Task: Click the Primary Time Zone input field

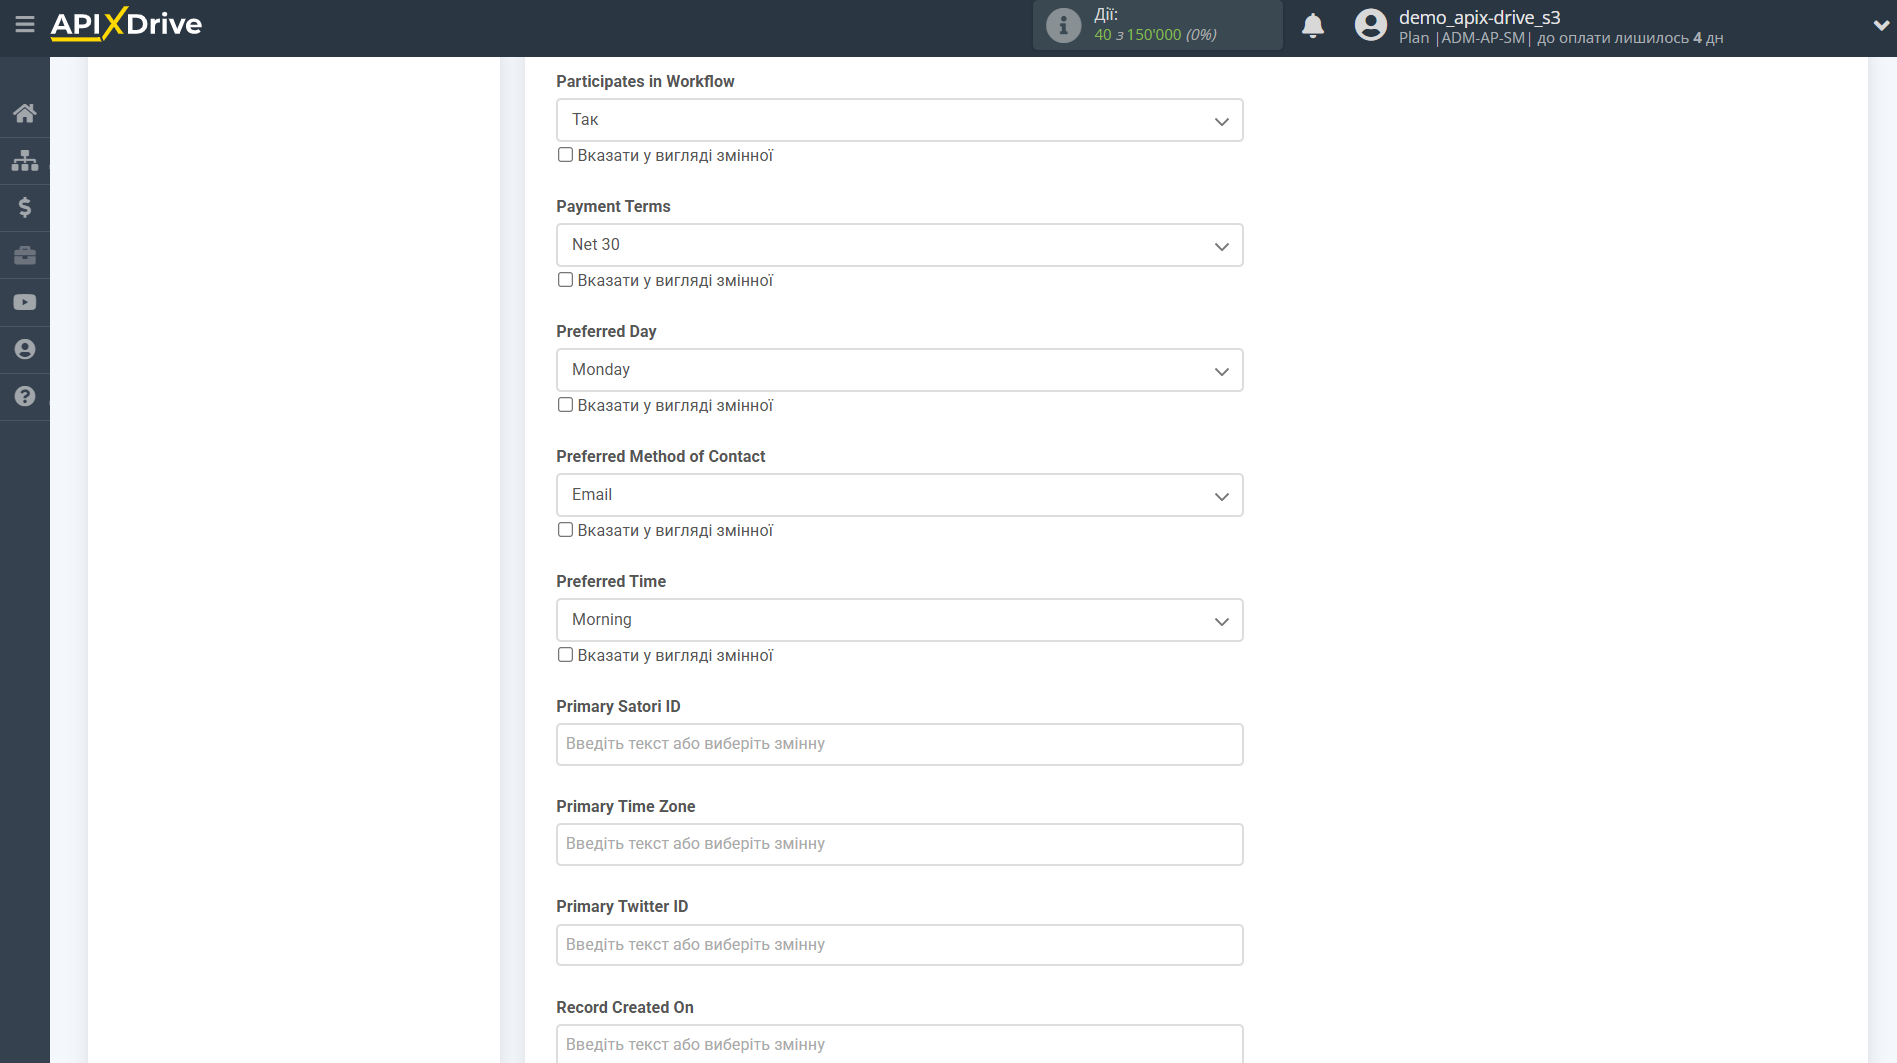Action: point(899,844)
